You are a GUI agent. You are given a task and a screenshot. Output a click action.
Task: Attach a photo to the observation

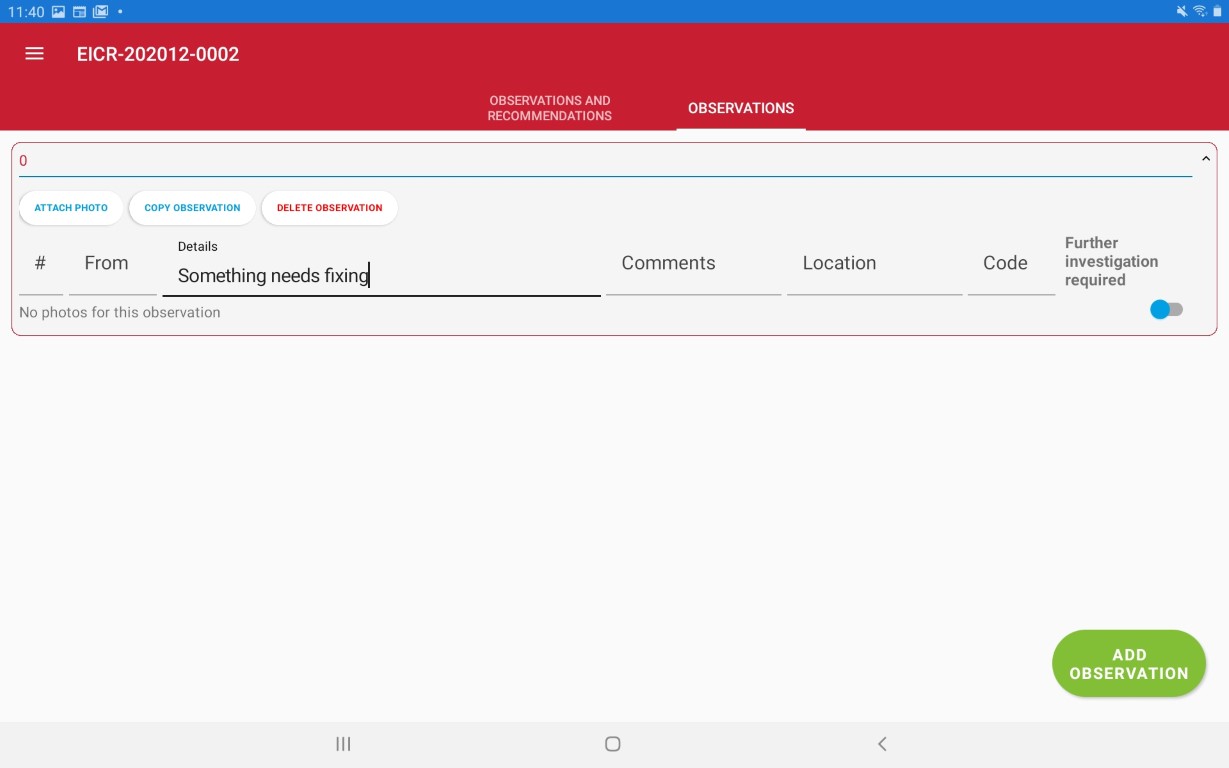click(70, 207)
